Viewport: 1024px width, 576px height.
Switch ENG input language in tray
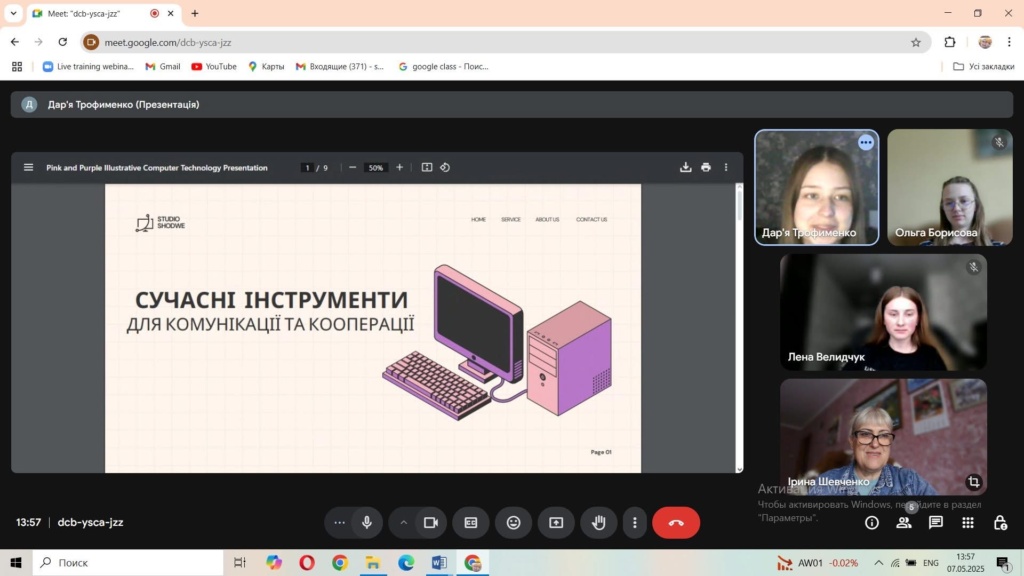[x=931, y=563]
